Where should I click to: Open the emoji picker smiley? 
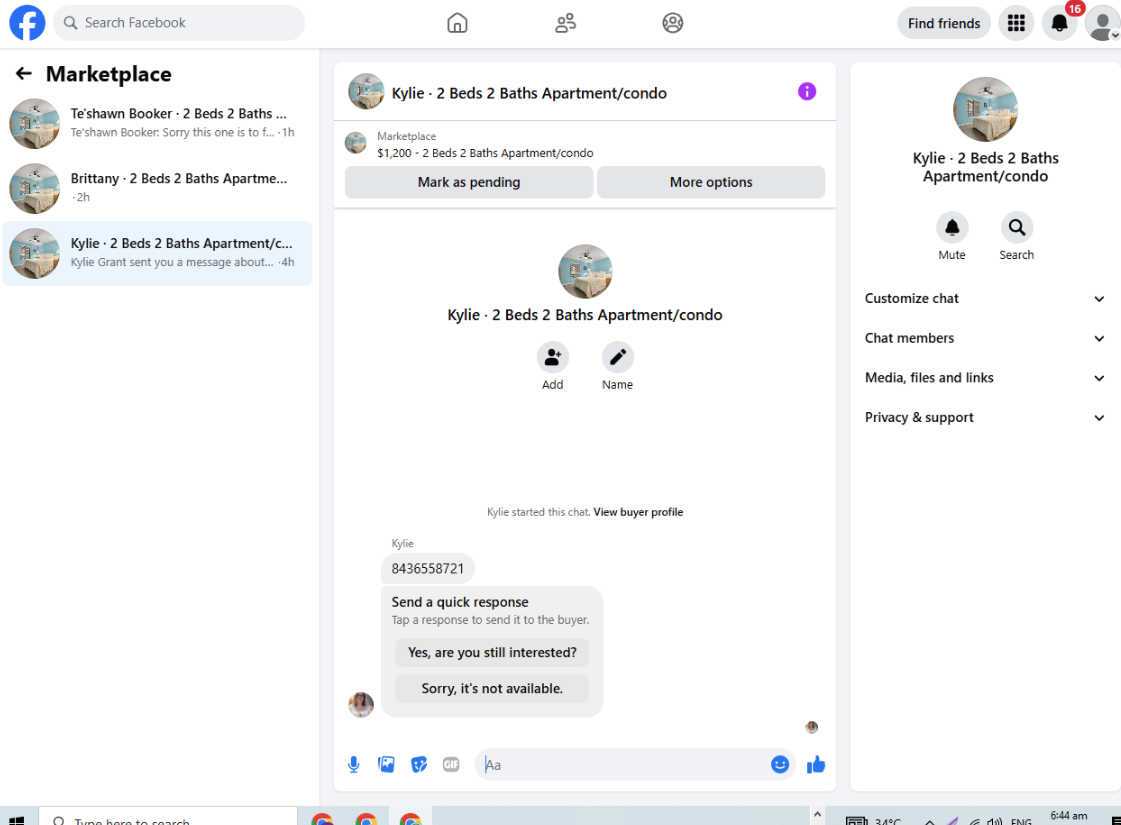pos(779,764)
